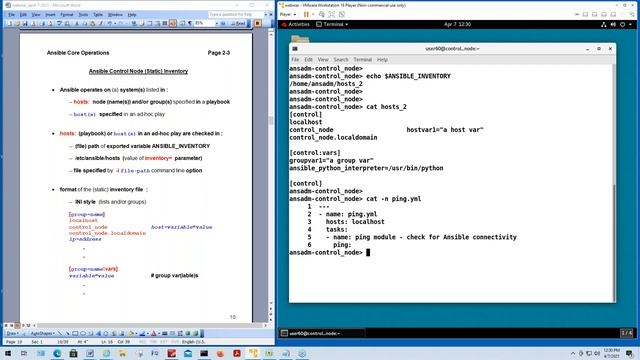
Task: Click the Insert WordArt icon
Action: coord(98,333)
